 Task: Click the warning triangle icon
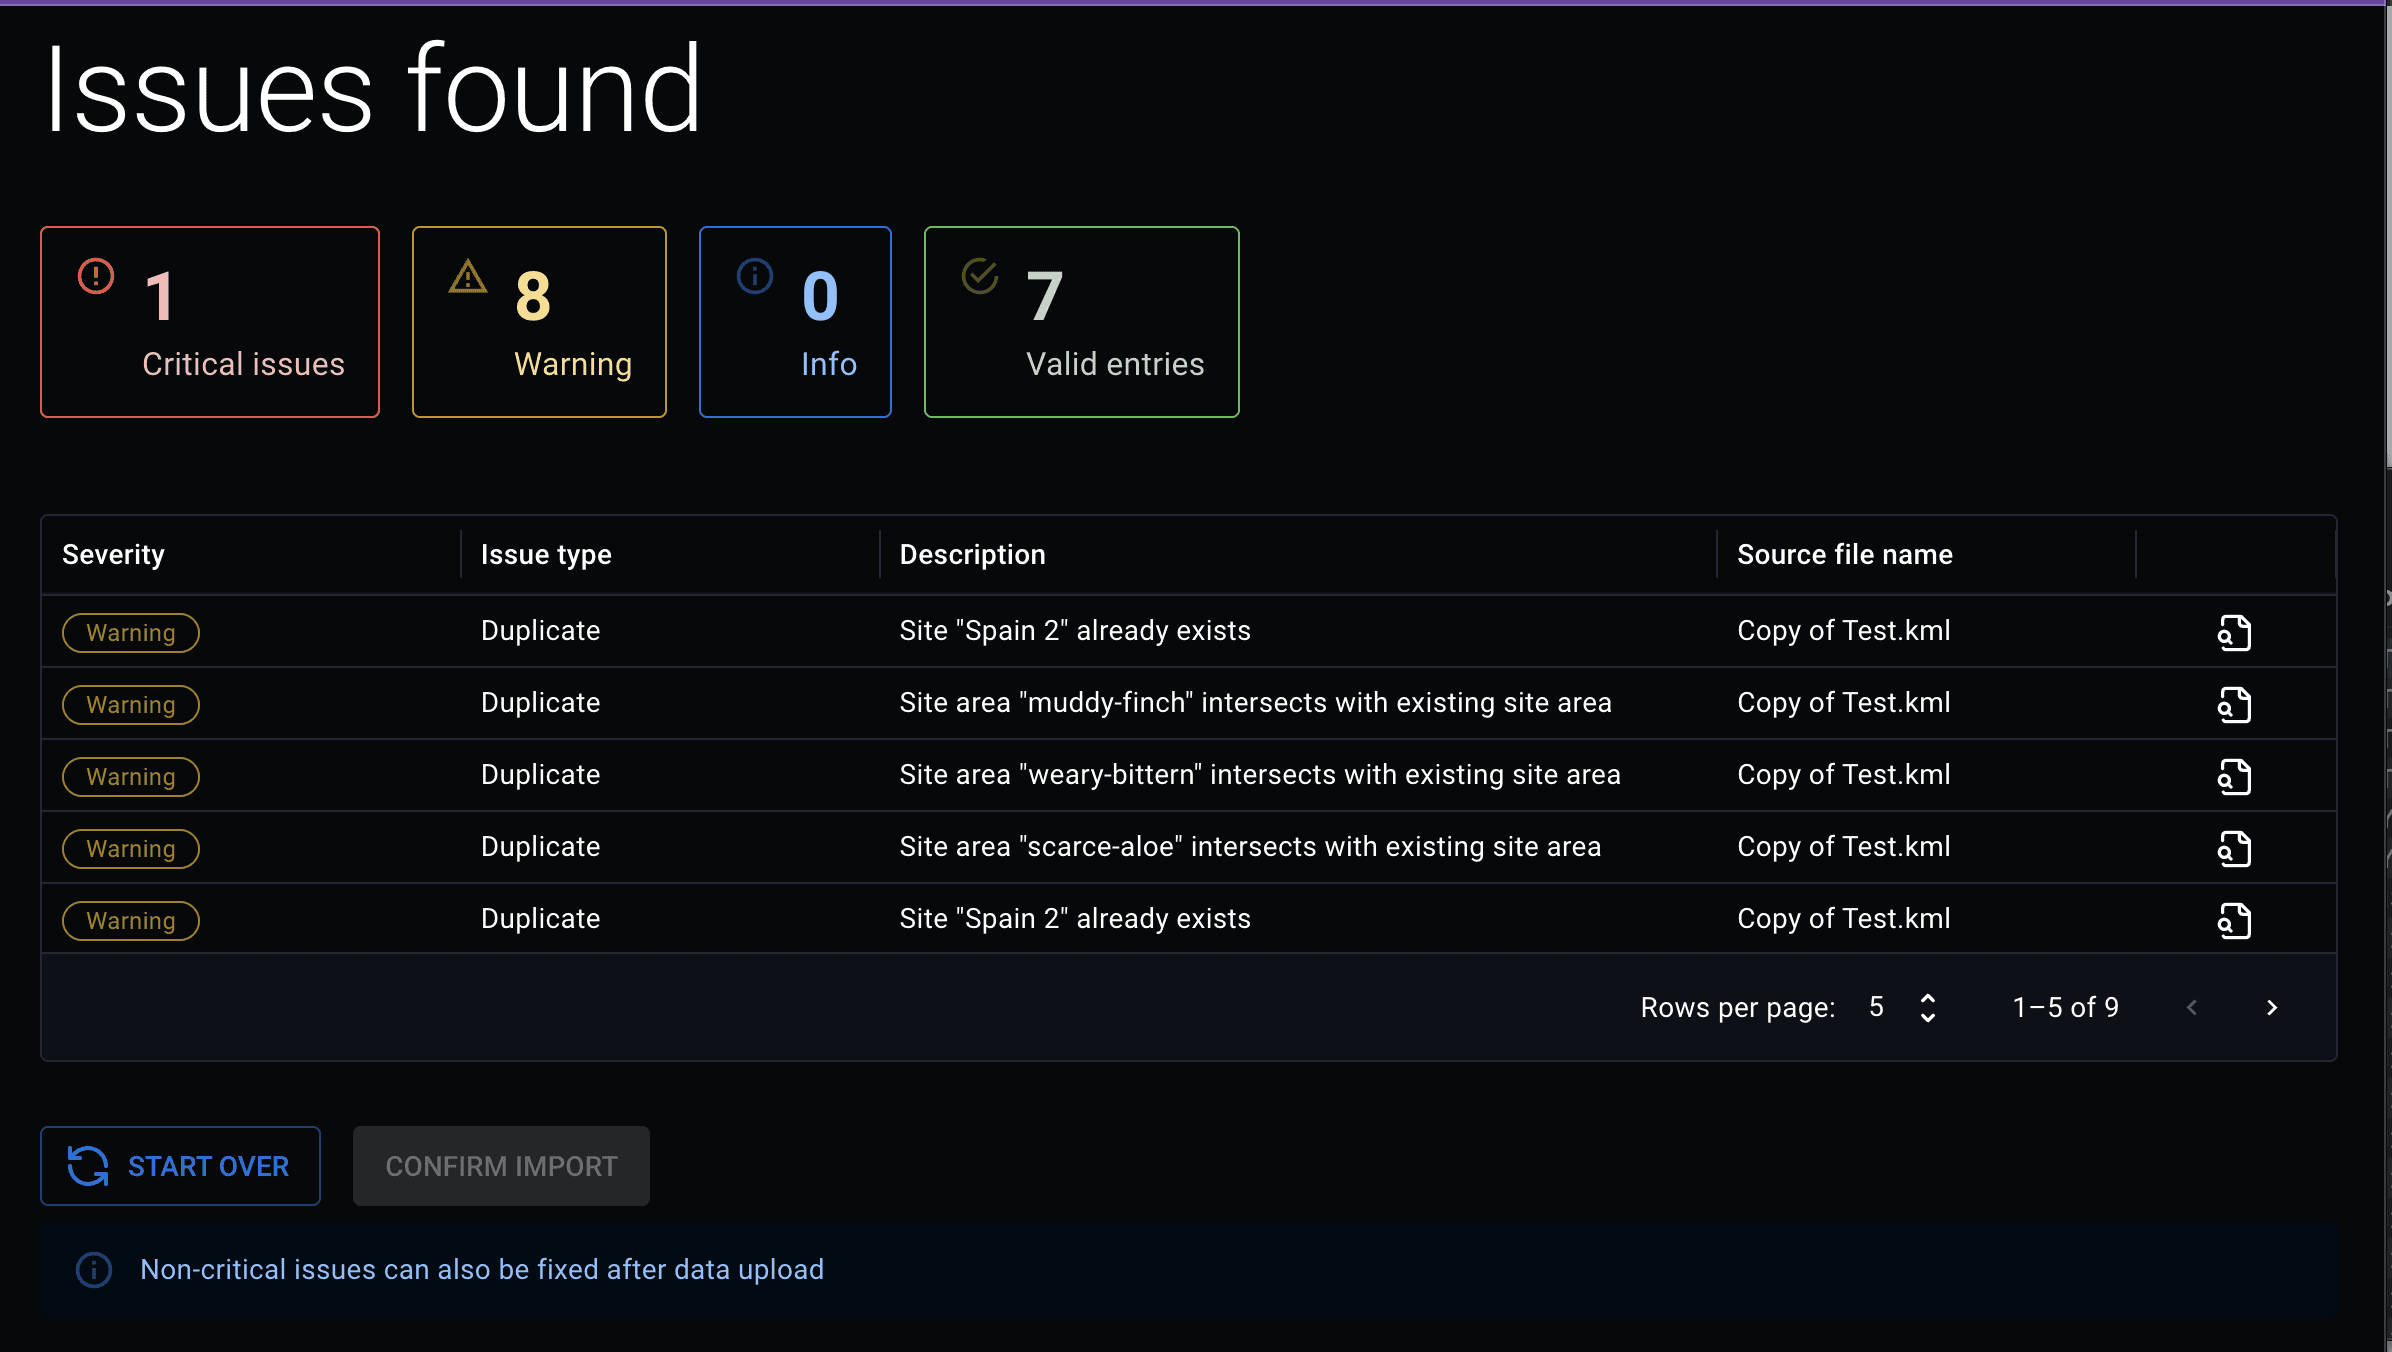pyautogui.click(x=467, y=276)
